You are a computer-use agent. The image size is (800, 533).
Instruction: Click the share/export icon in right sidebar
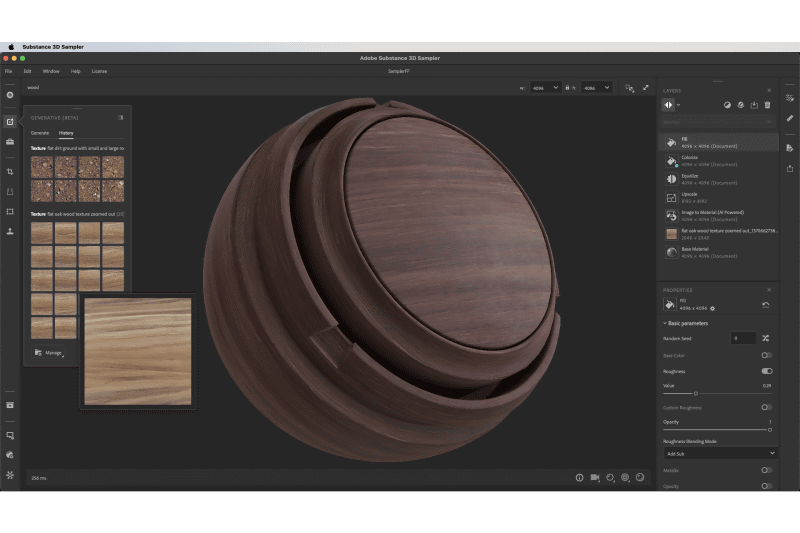point(790,168)
